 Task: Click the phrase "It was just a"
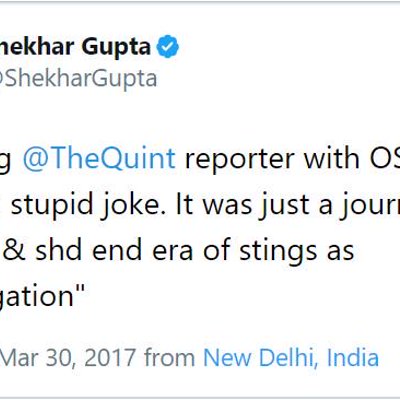tap(254, 205)
